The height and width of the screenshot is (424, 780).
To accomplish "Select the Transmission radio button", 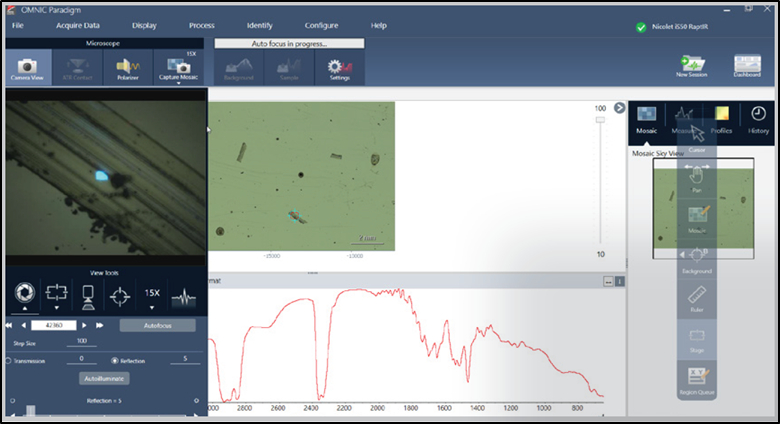I will [8, 361].
